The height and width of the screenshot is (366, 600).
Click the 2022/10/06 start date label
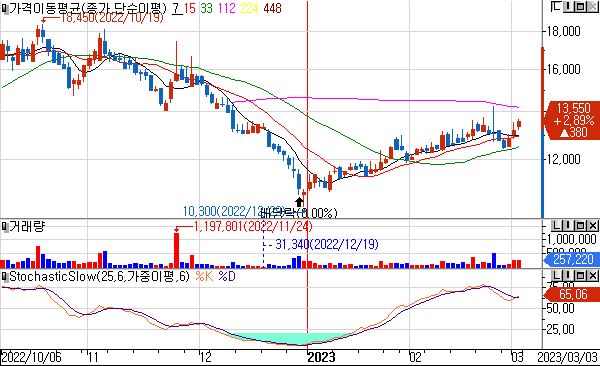(x=31, y=357)
